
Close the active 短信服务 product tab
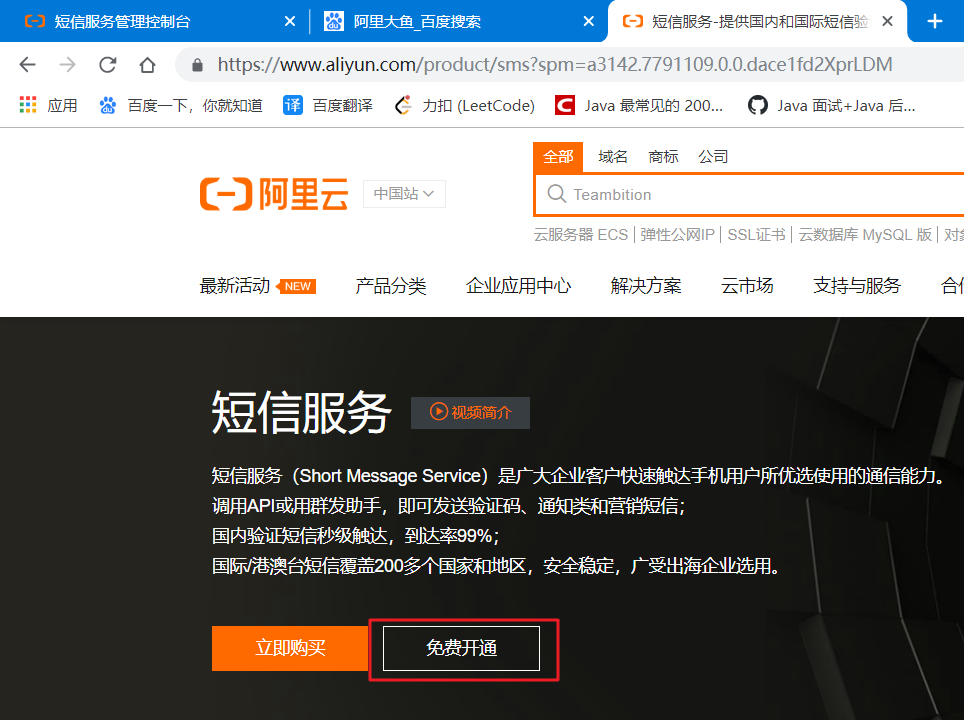(x=887, y=22)
